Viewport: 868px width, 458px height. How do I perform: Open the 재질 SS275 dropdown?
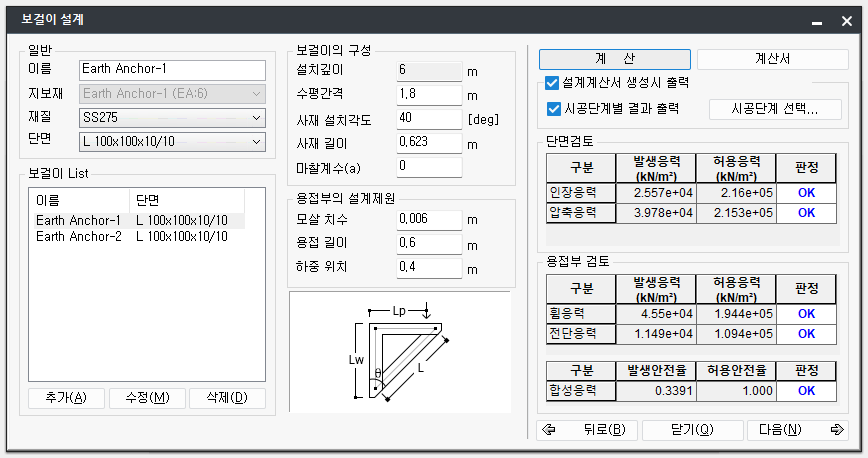click(x=172, y=118)
